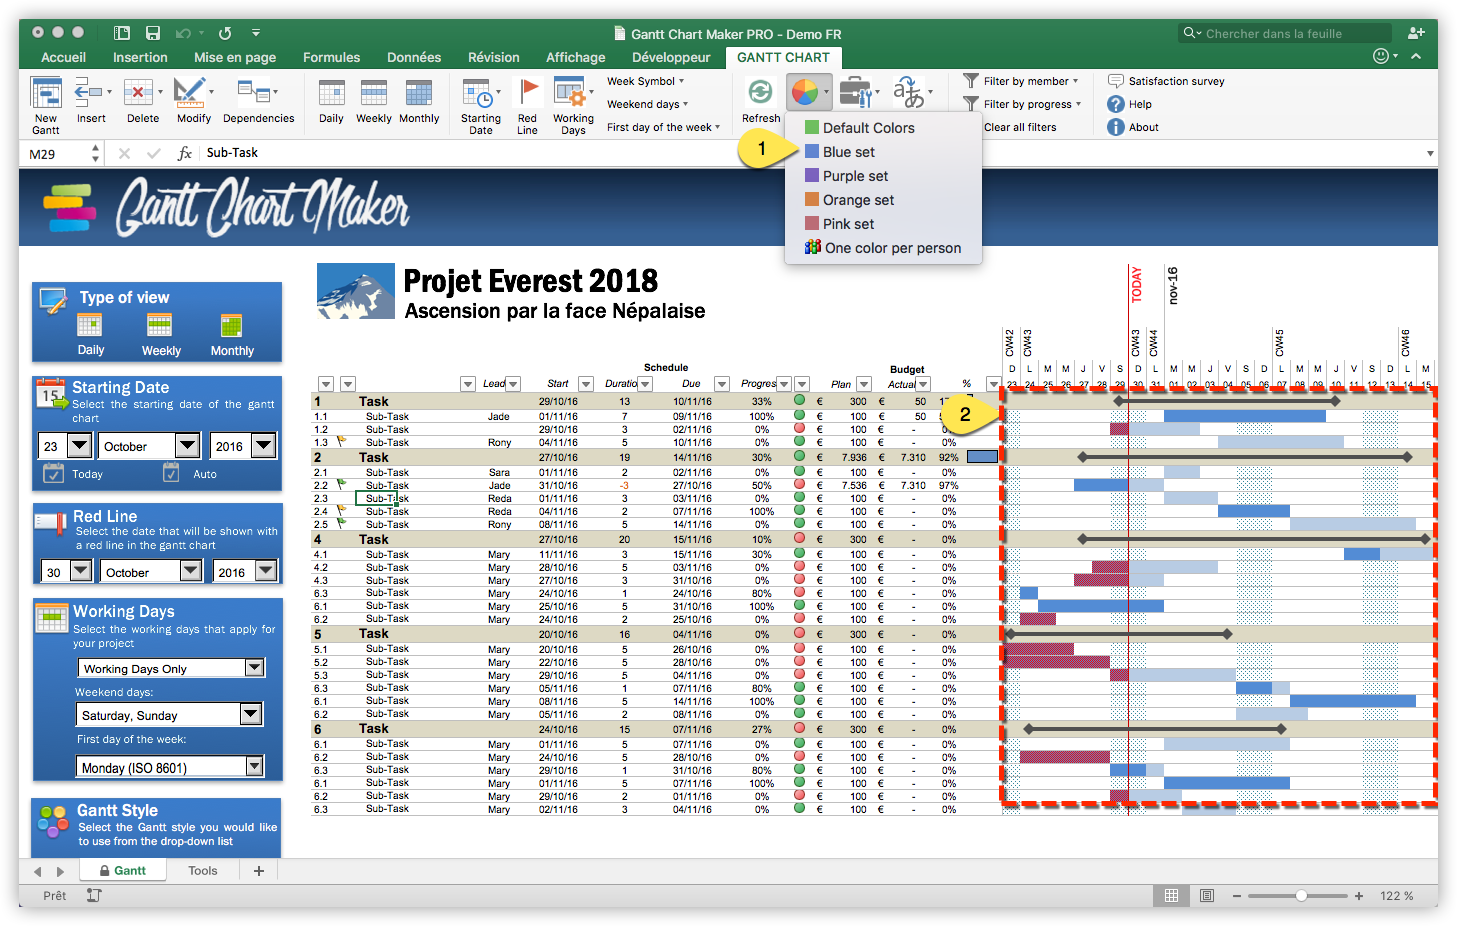1457x926 pixels.
Task: Choose Default Colors green swatch entry
Action: coord(860,128)
